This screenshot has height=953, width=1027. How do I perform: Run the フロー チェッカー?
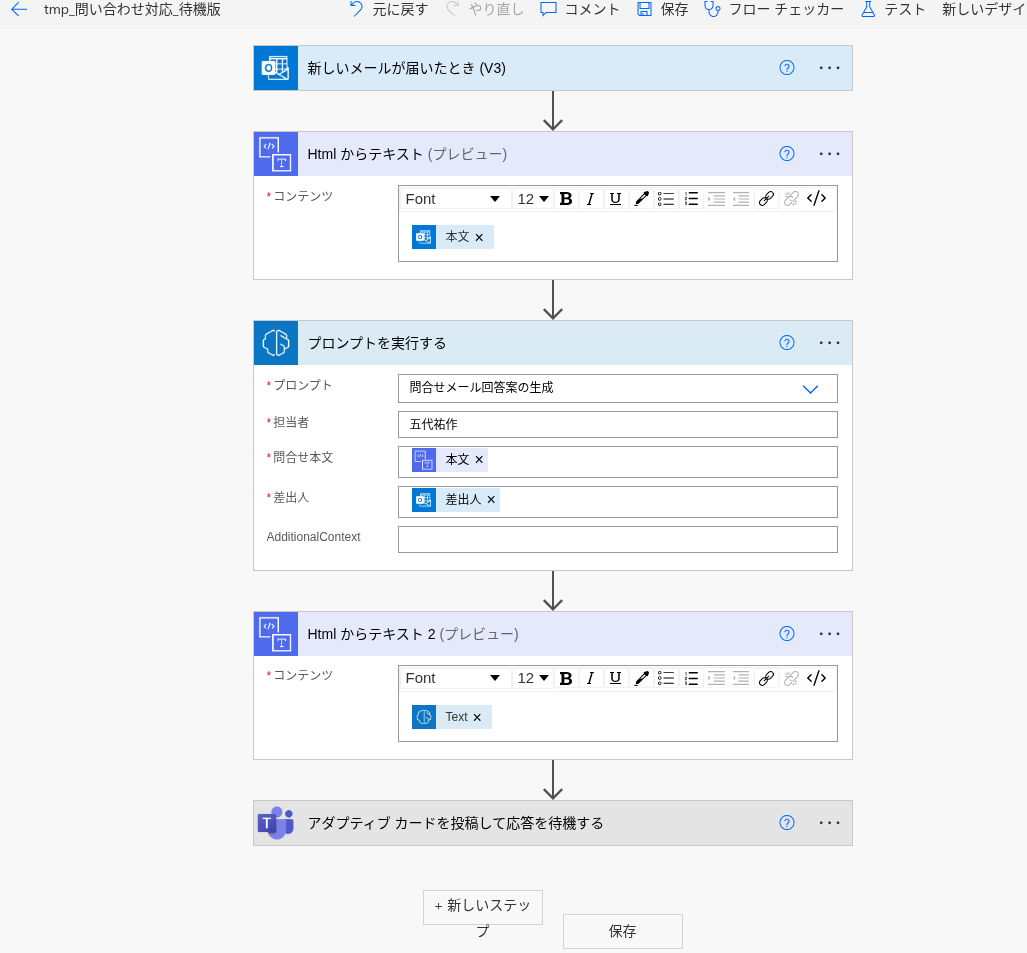coord(774,9)
